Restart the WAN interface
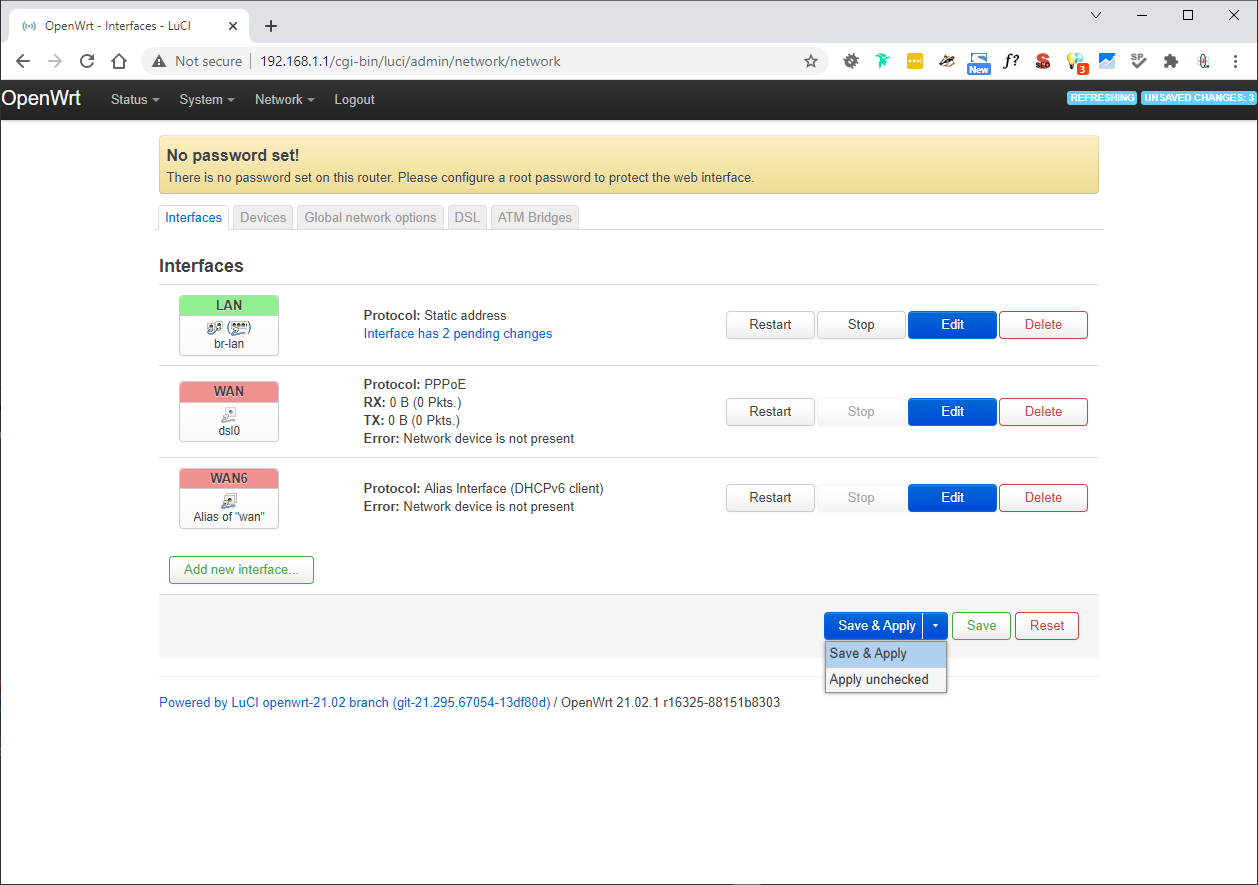The width and height of the screenshot is (1258, 885). (770, 412)
